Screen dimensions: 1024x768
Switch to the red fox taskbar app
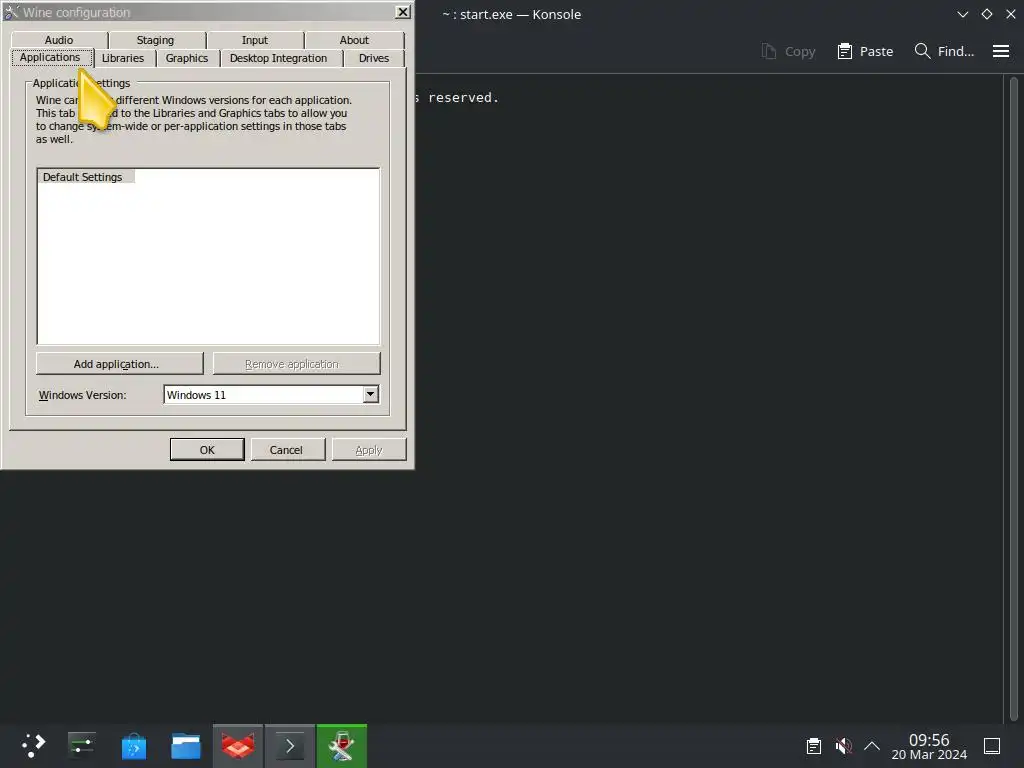coord(238,746)
